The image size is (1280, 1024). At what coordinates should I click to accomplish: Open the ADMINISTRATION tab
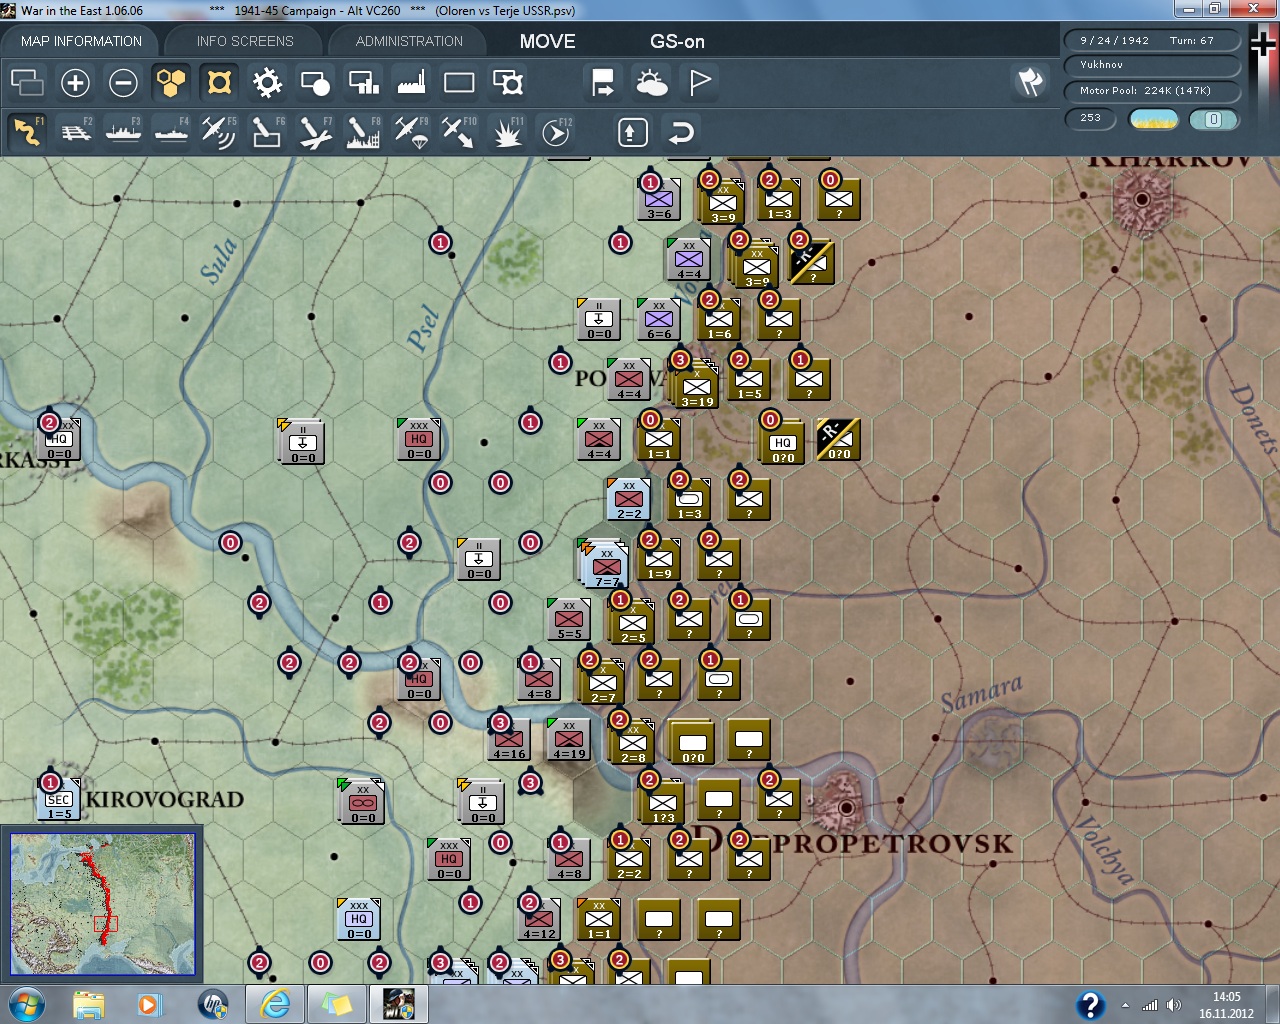tap(409, 41)
